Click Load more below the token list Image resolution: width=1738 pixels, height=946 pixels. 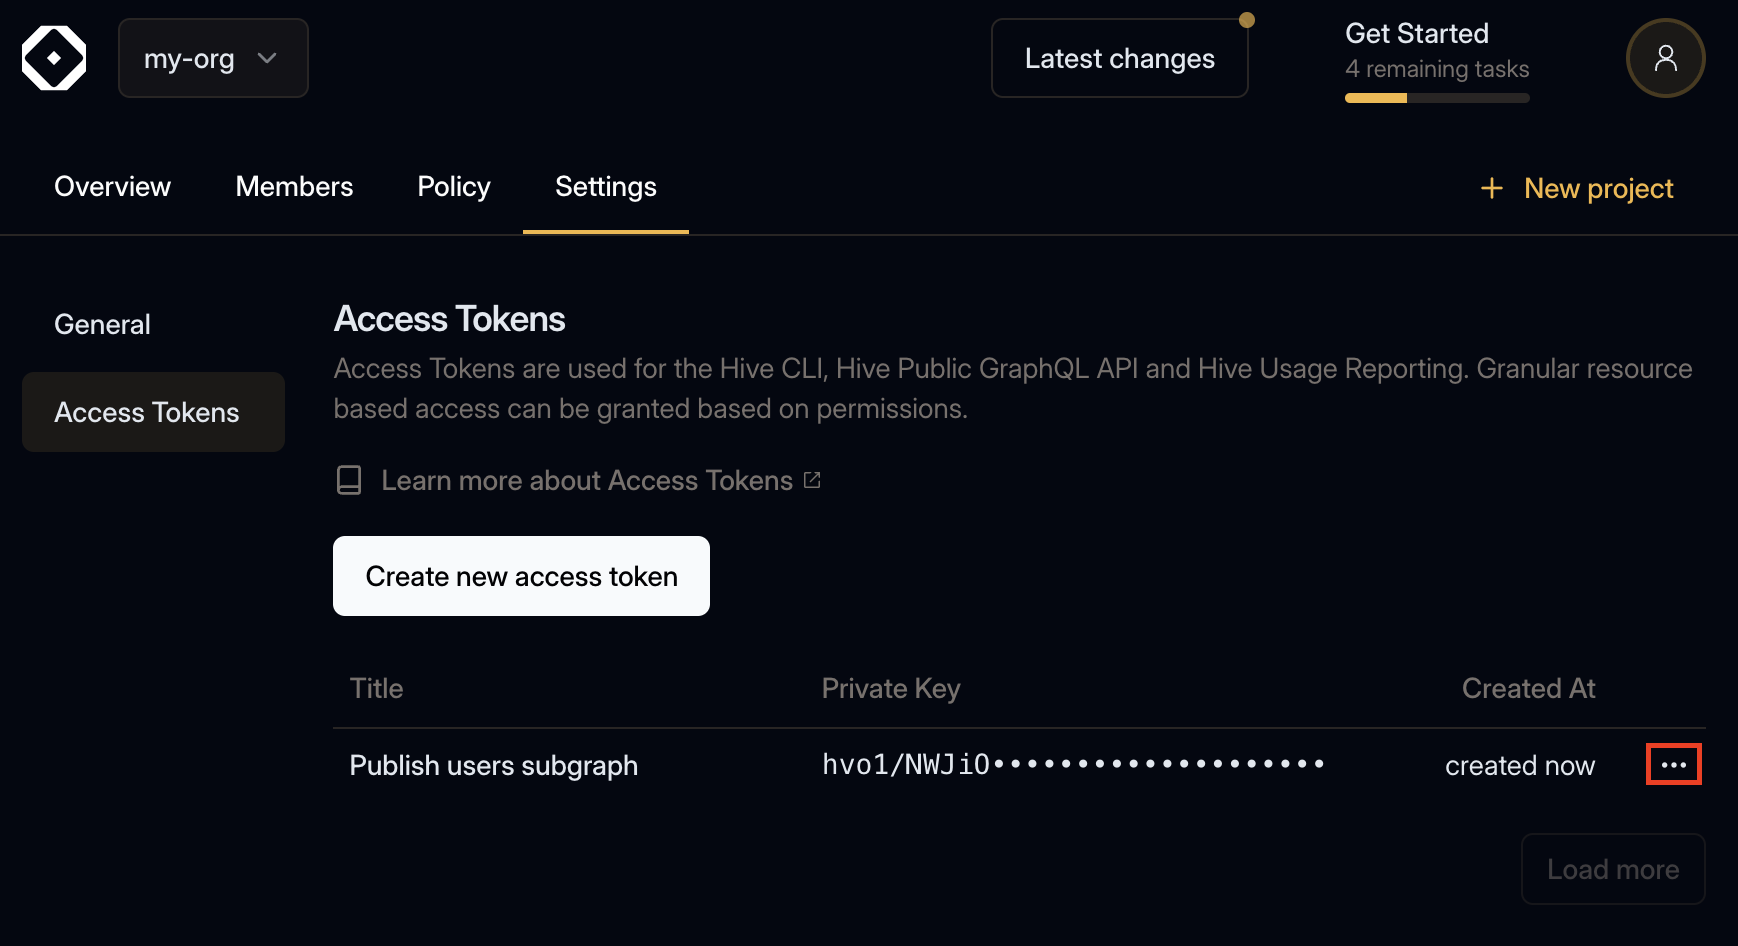click(1612, 869)
